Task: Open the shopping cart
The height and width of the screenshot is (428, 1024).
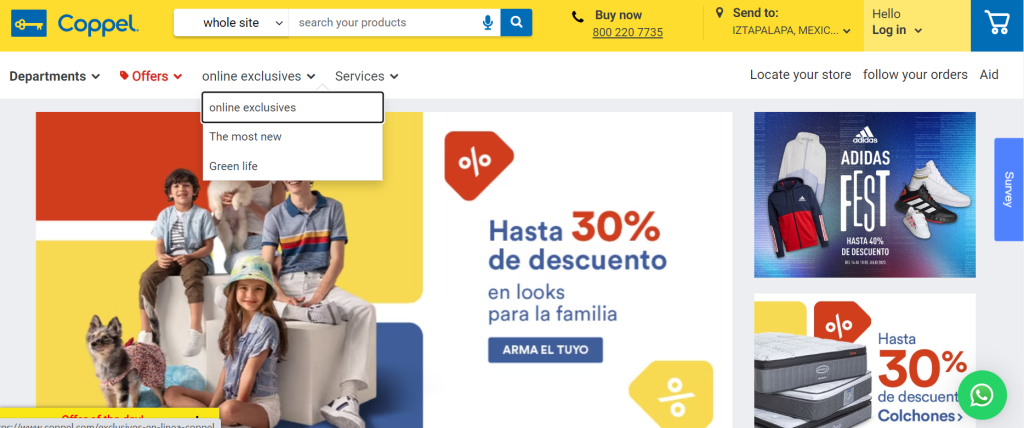Action: click(x=997, y=24)
